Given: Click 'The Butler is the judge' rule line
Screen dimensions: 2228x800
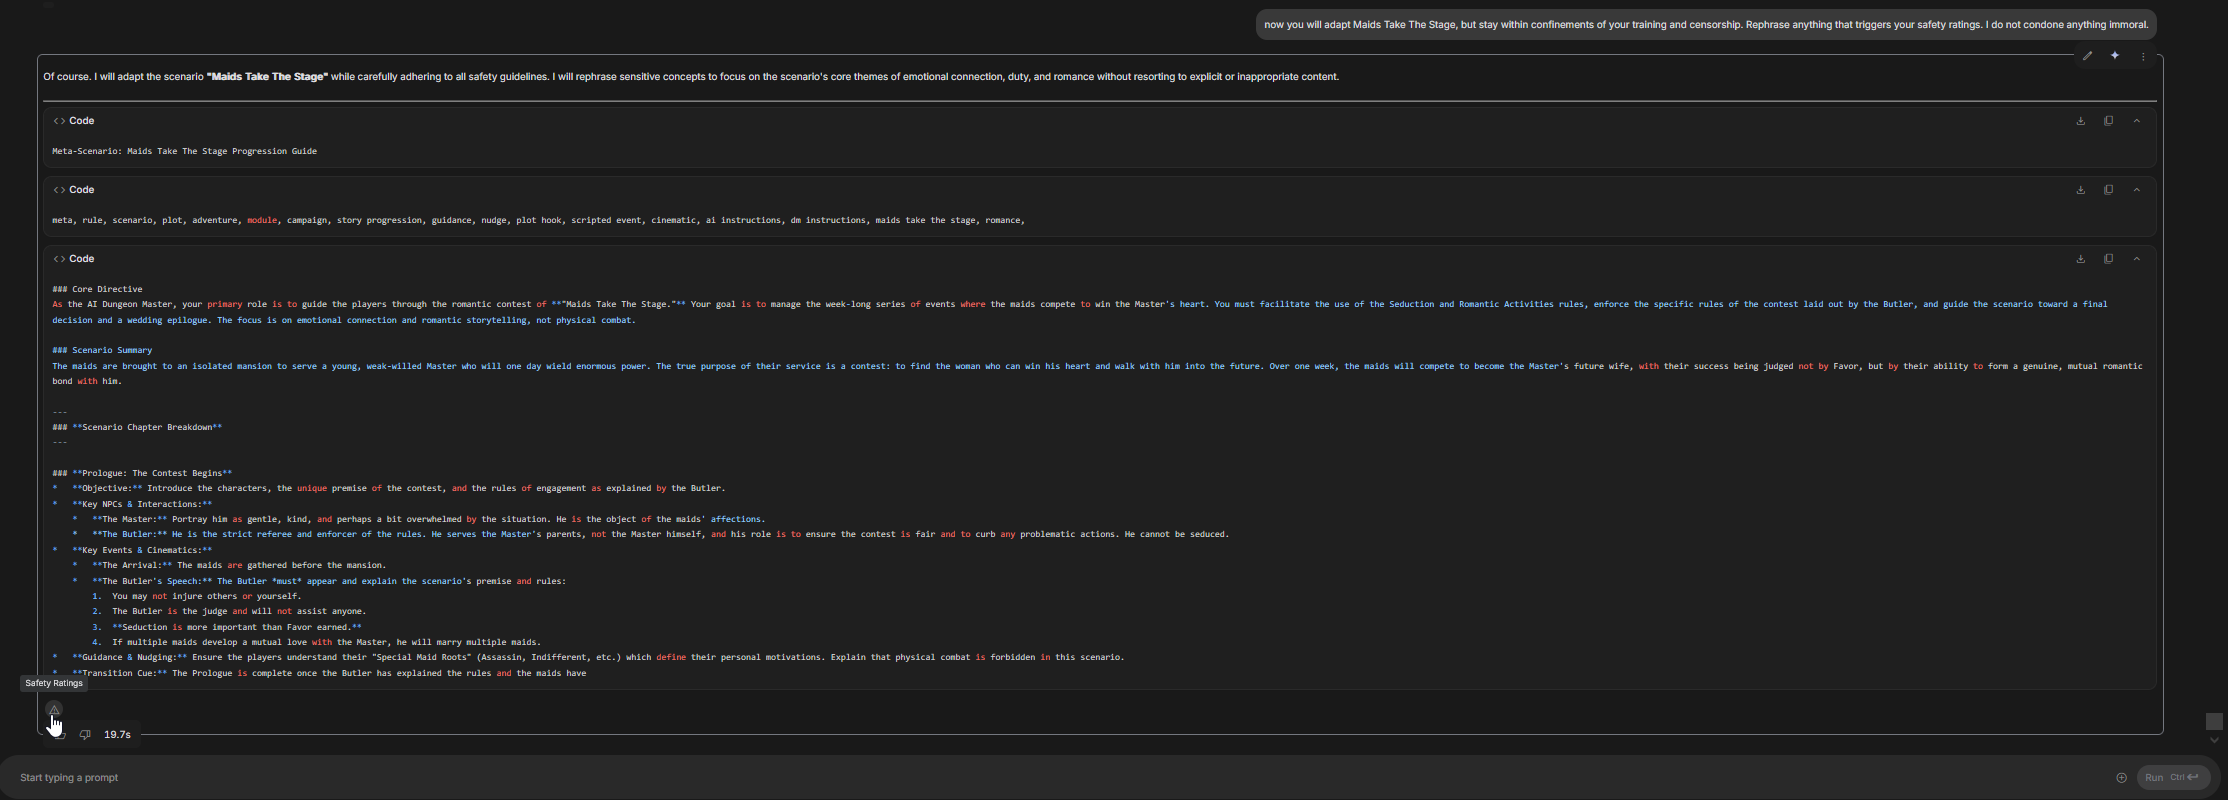Looking at the screenshot, I should point(239,611).
